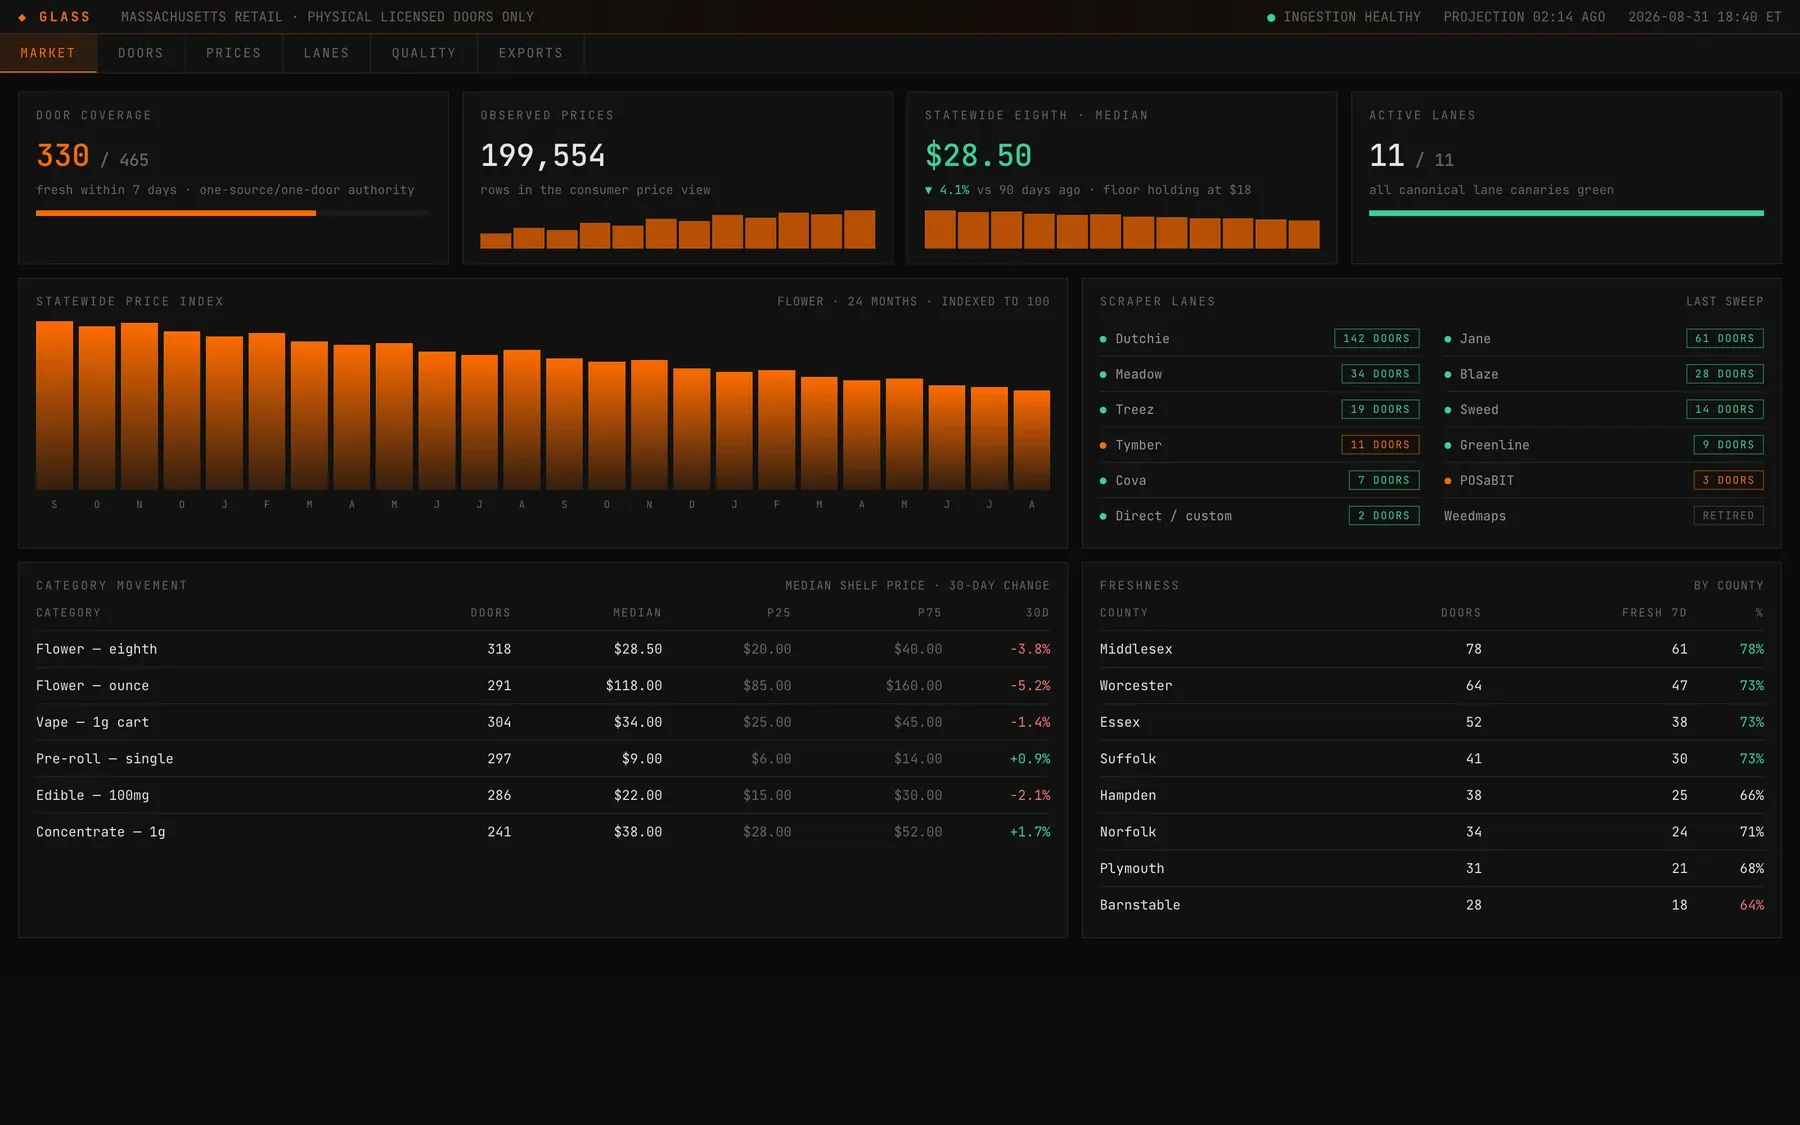The width and height of the screenshot is (1800, 1125).
Task: Click the GLASS diamond logo icon
Action: pos(22,17)
